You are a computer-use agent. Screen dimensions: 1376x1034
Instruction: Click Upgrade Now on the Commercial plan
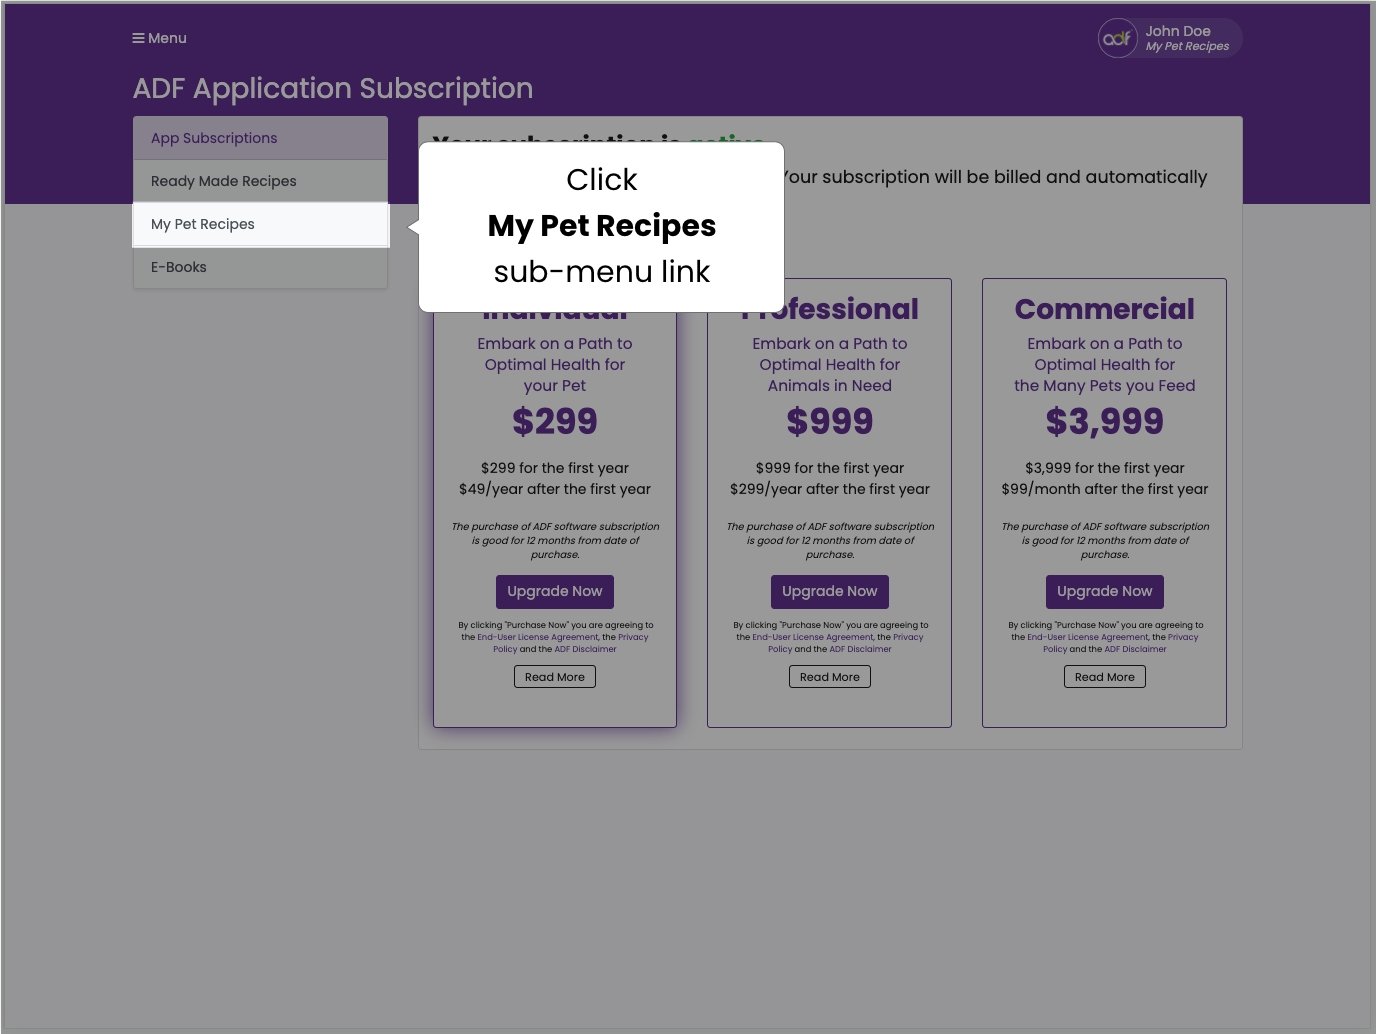tap(1104, 591)
